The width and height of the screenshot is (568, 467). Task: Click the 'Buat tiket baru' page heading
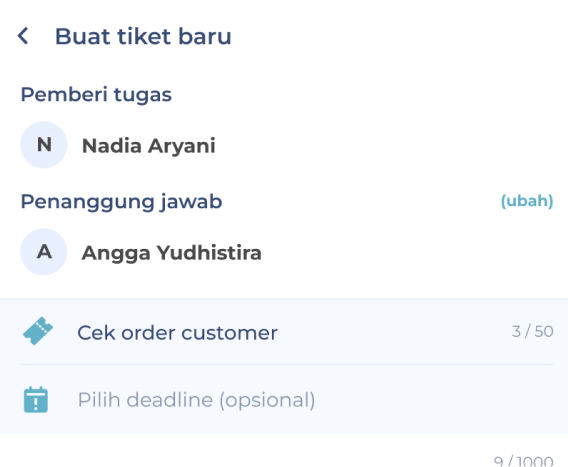pyautogui.click(x=143, y=36)
